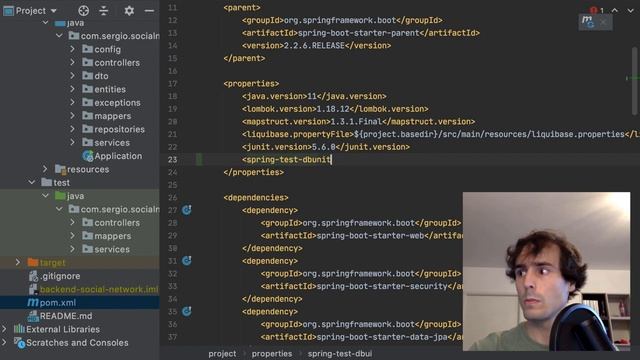This screenshot has width=640, height=360.
Task: Collapse the test java folder
Action: (45, 196)
